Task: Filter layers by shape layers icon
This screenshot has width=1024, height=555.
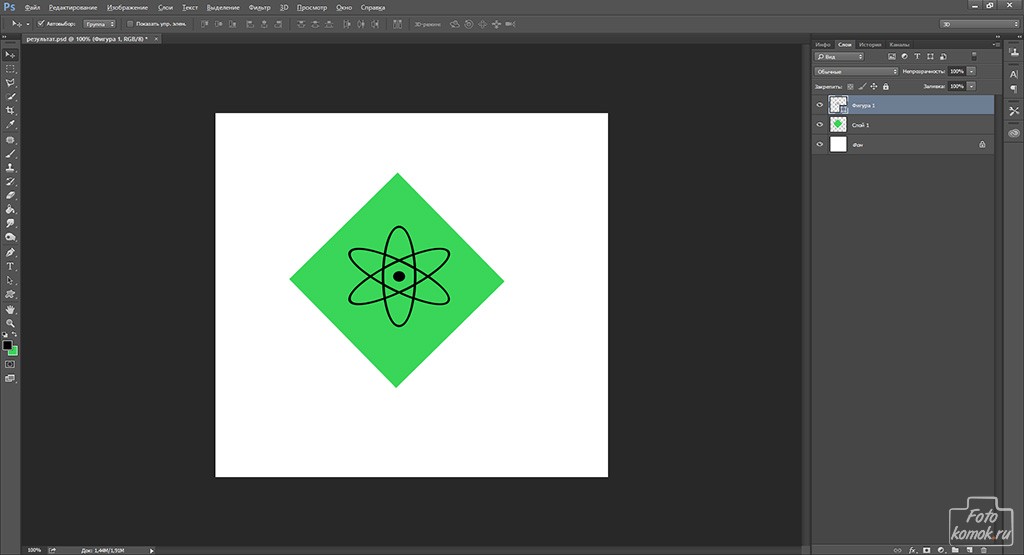Action: coord(930,57)
